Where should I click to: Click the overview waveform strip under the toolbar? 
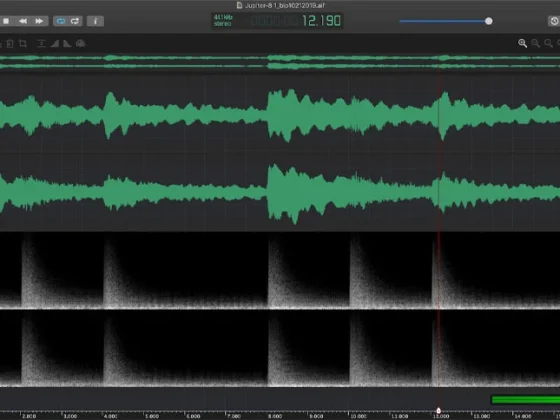coord(280,62)
